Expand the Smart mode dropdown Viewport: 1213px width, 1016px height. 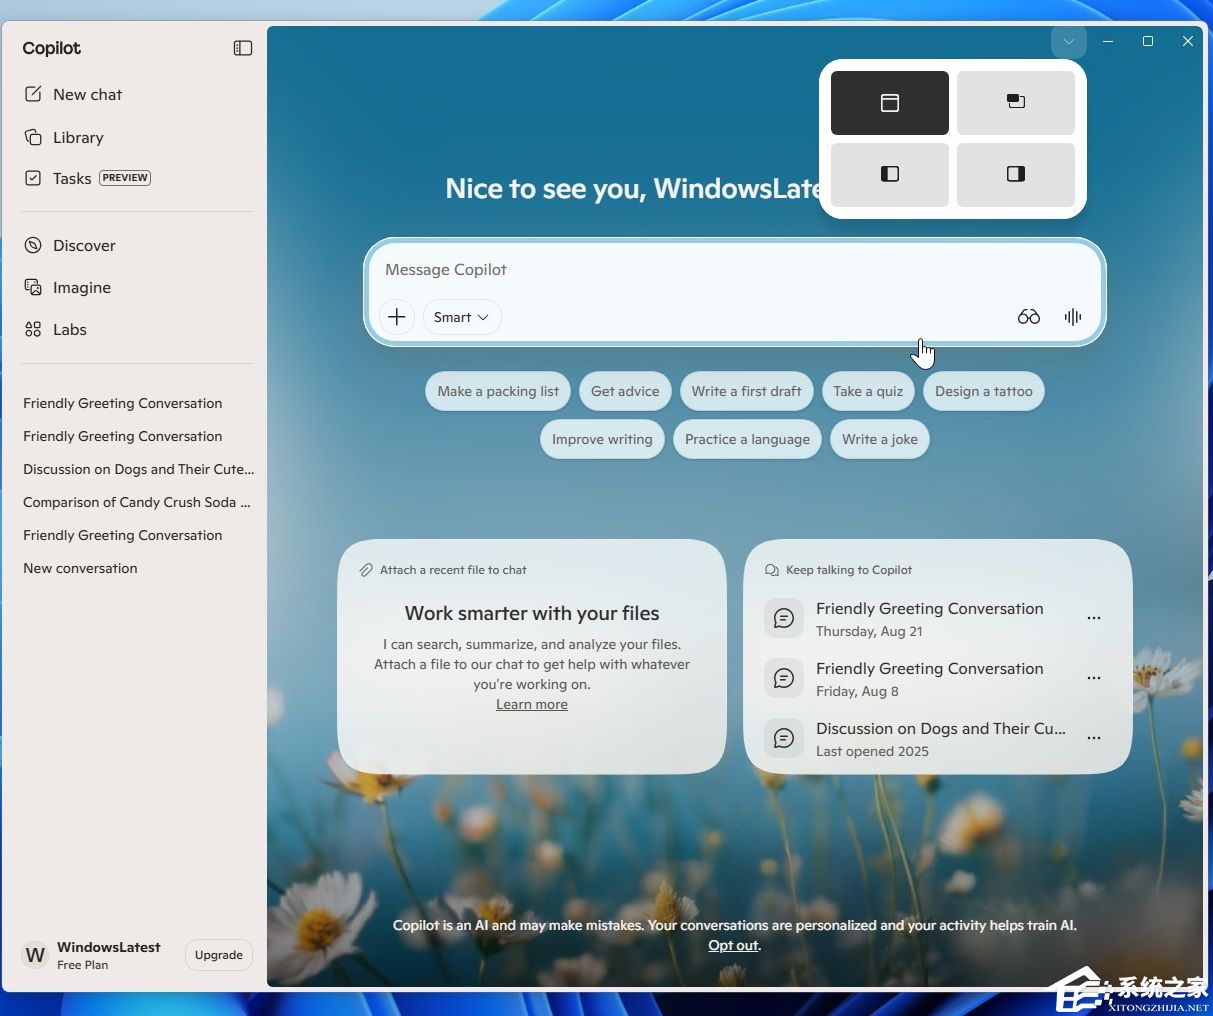coord(462,317)
